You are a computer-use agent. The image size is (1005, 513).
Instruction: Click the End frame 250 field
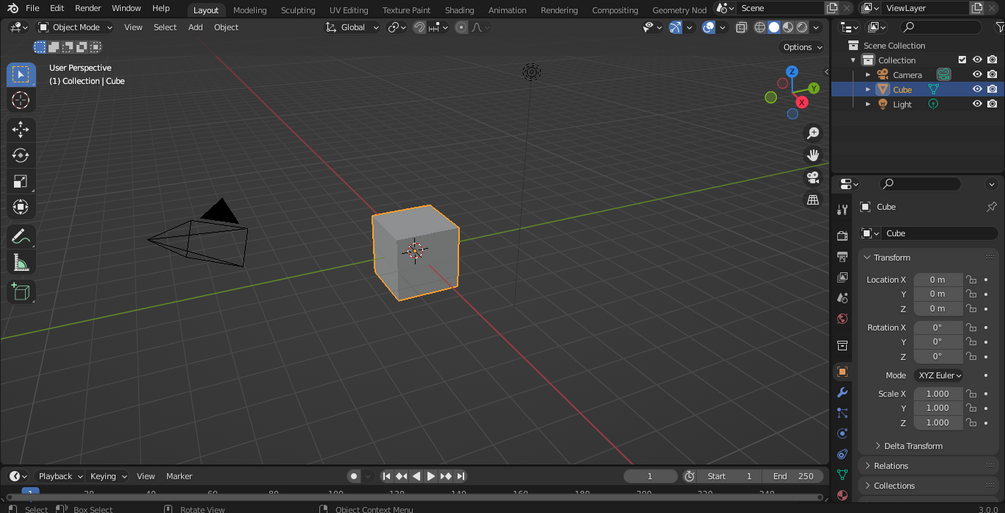point(793,476)
